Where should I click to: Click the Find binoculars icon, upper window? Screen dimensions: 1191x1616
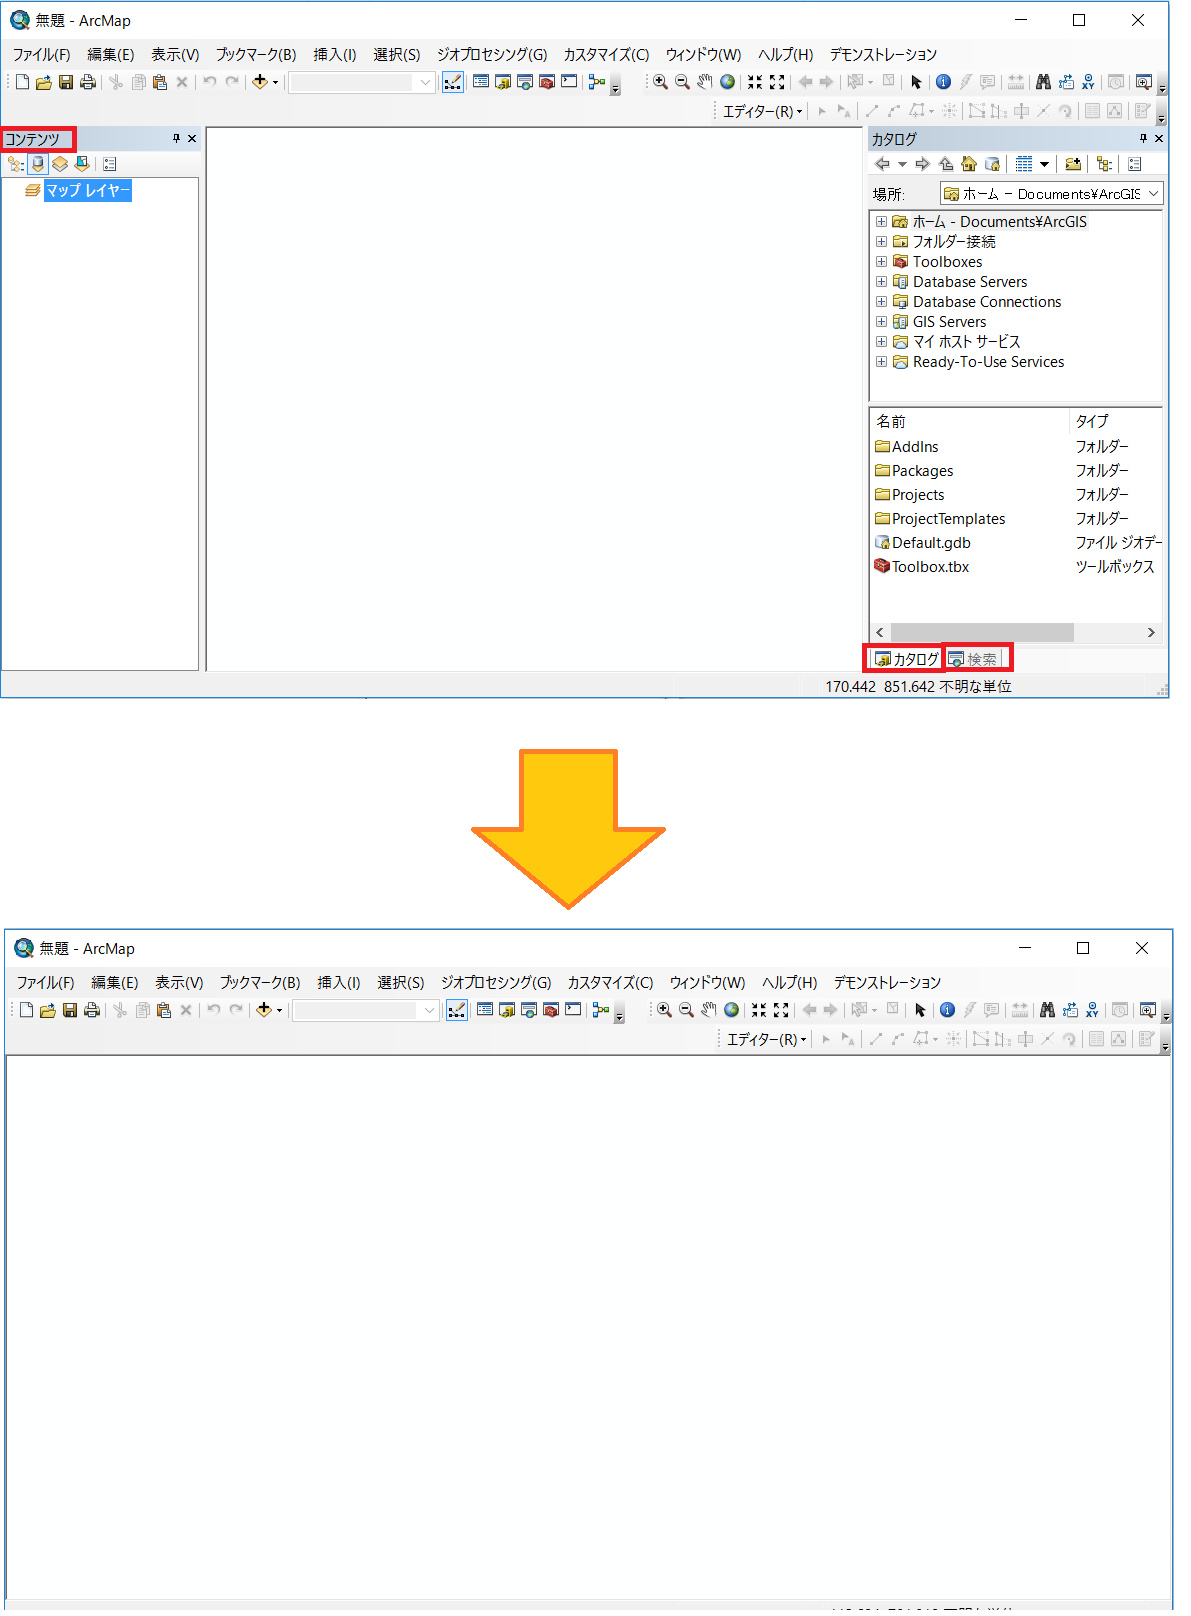(1043, 82)
